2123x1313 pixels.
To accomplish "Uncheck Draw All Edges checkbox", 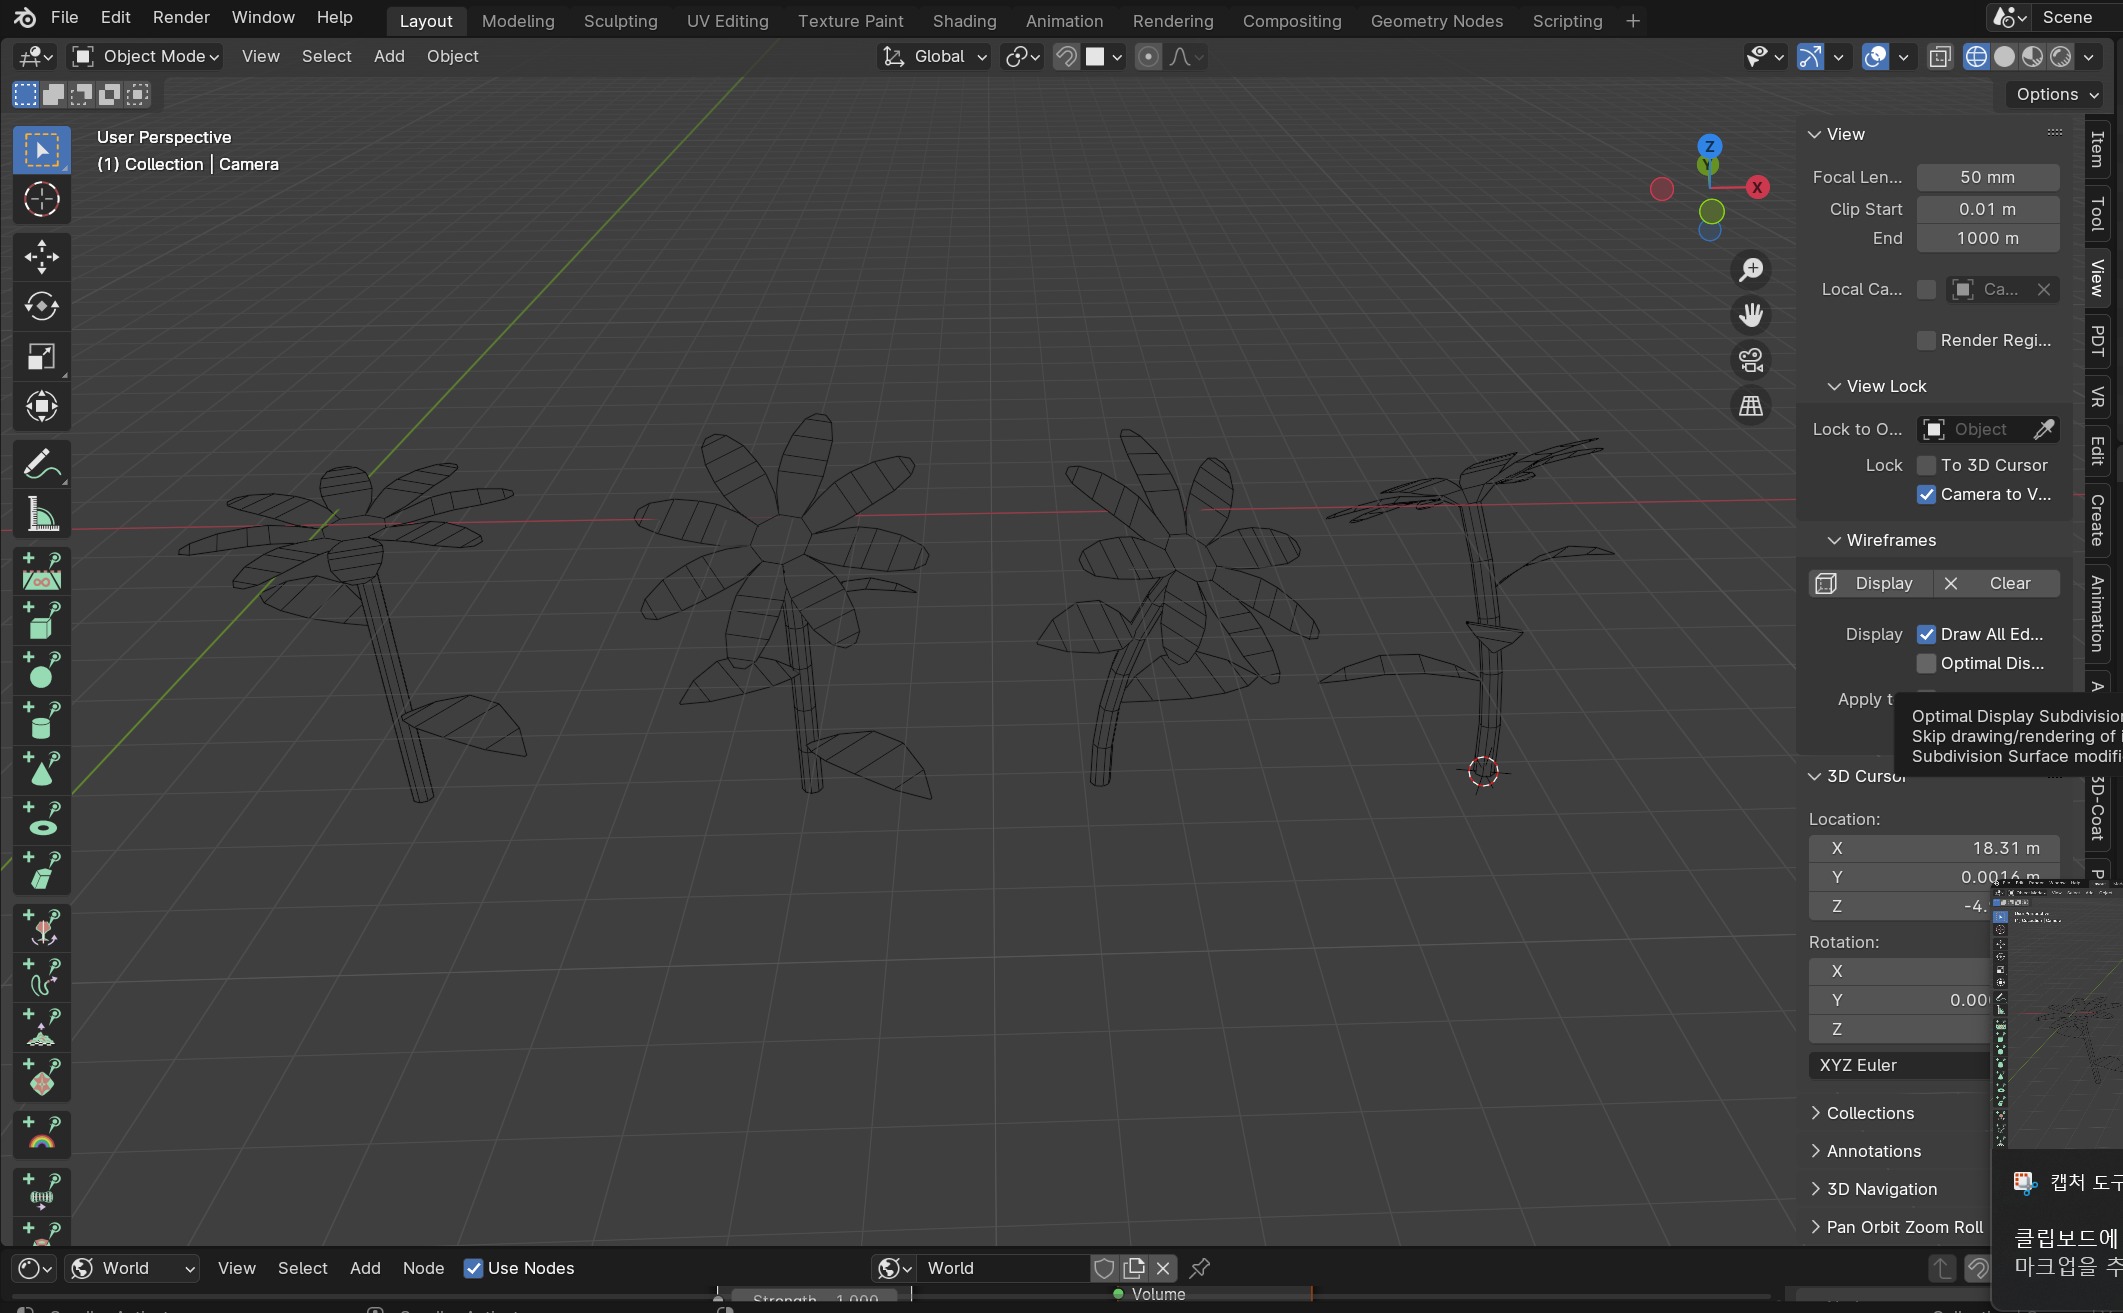I will coord(1926,635).
